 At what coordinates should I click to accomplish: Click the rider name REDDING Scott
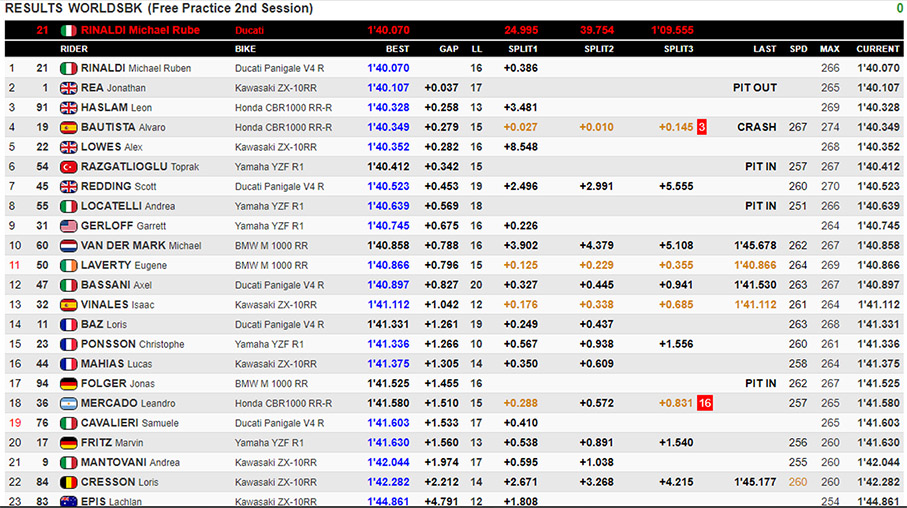119,186
